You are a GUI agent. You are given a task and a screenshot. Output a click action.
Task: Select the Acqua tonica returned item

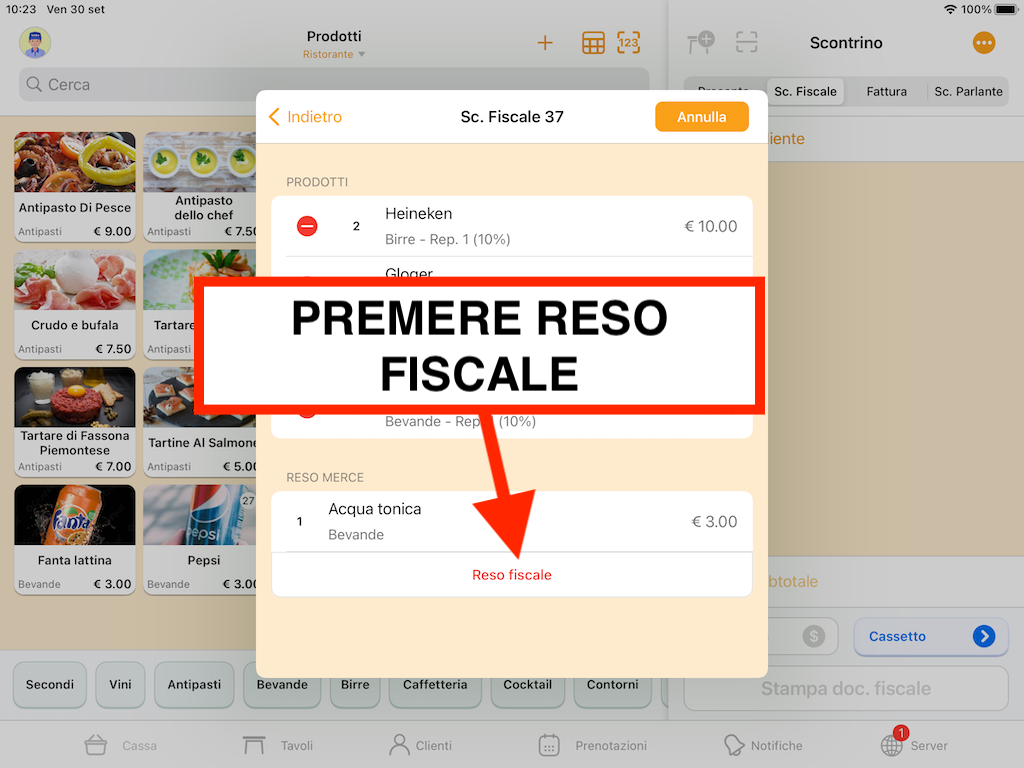click(512, 521)
